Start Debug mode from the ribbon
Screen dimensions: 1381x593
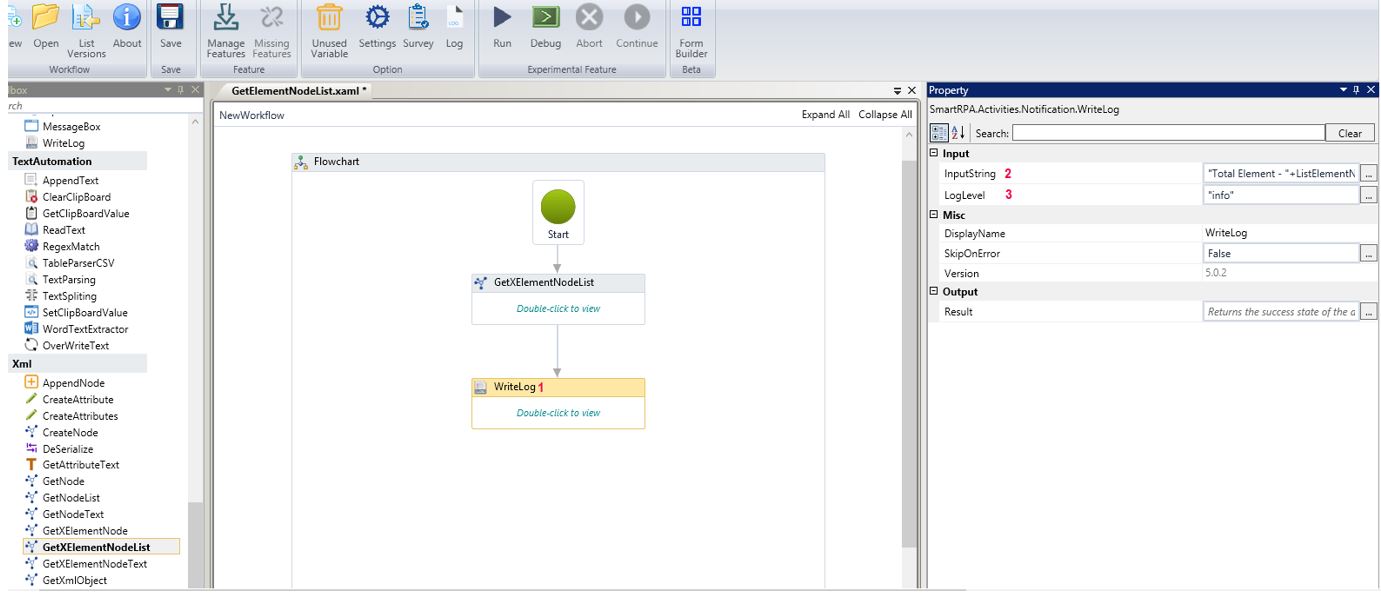tap(545, 19)
